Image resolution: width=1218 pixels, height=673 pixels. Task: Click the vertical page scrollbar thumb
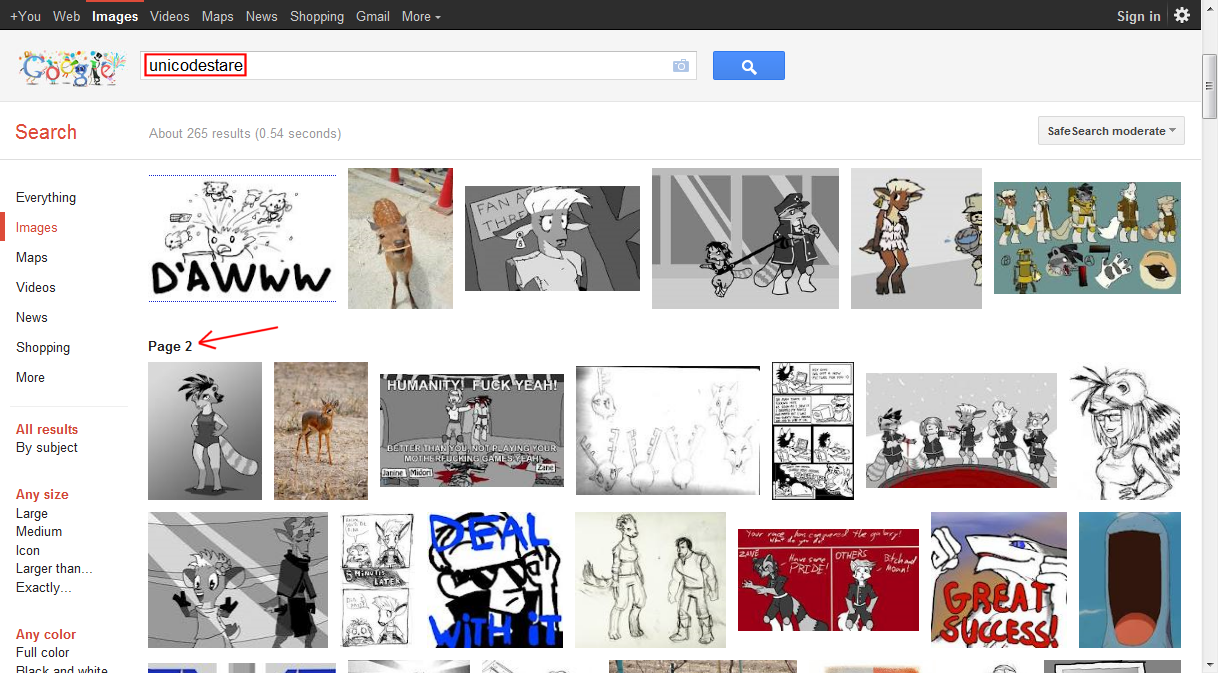tap(1209, 85)
